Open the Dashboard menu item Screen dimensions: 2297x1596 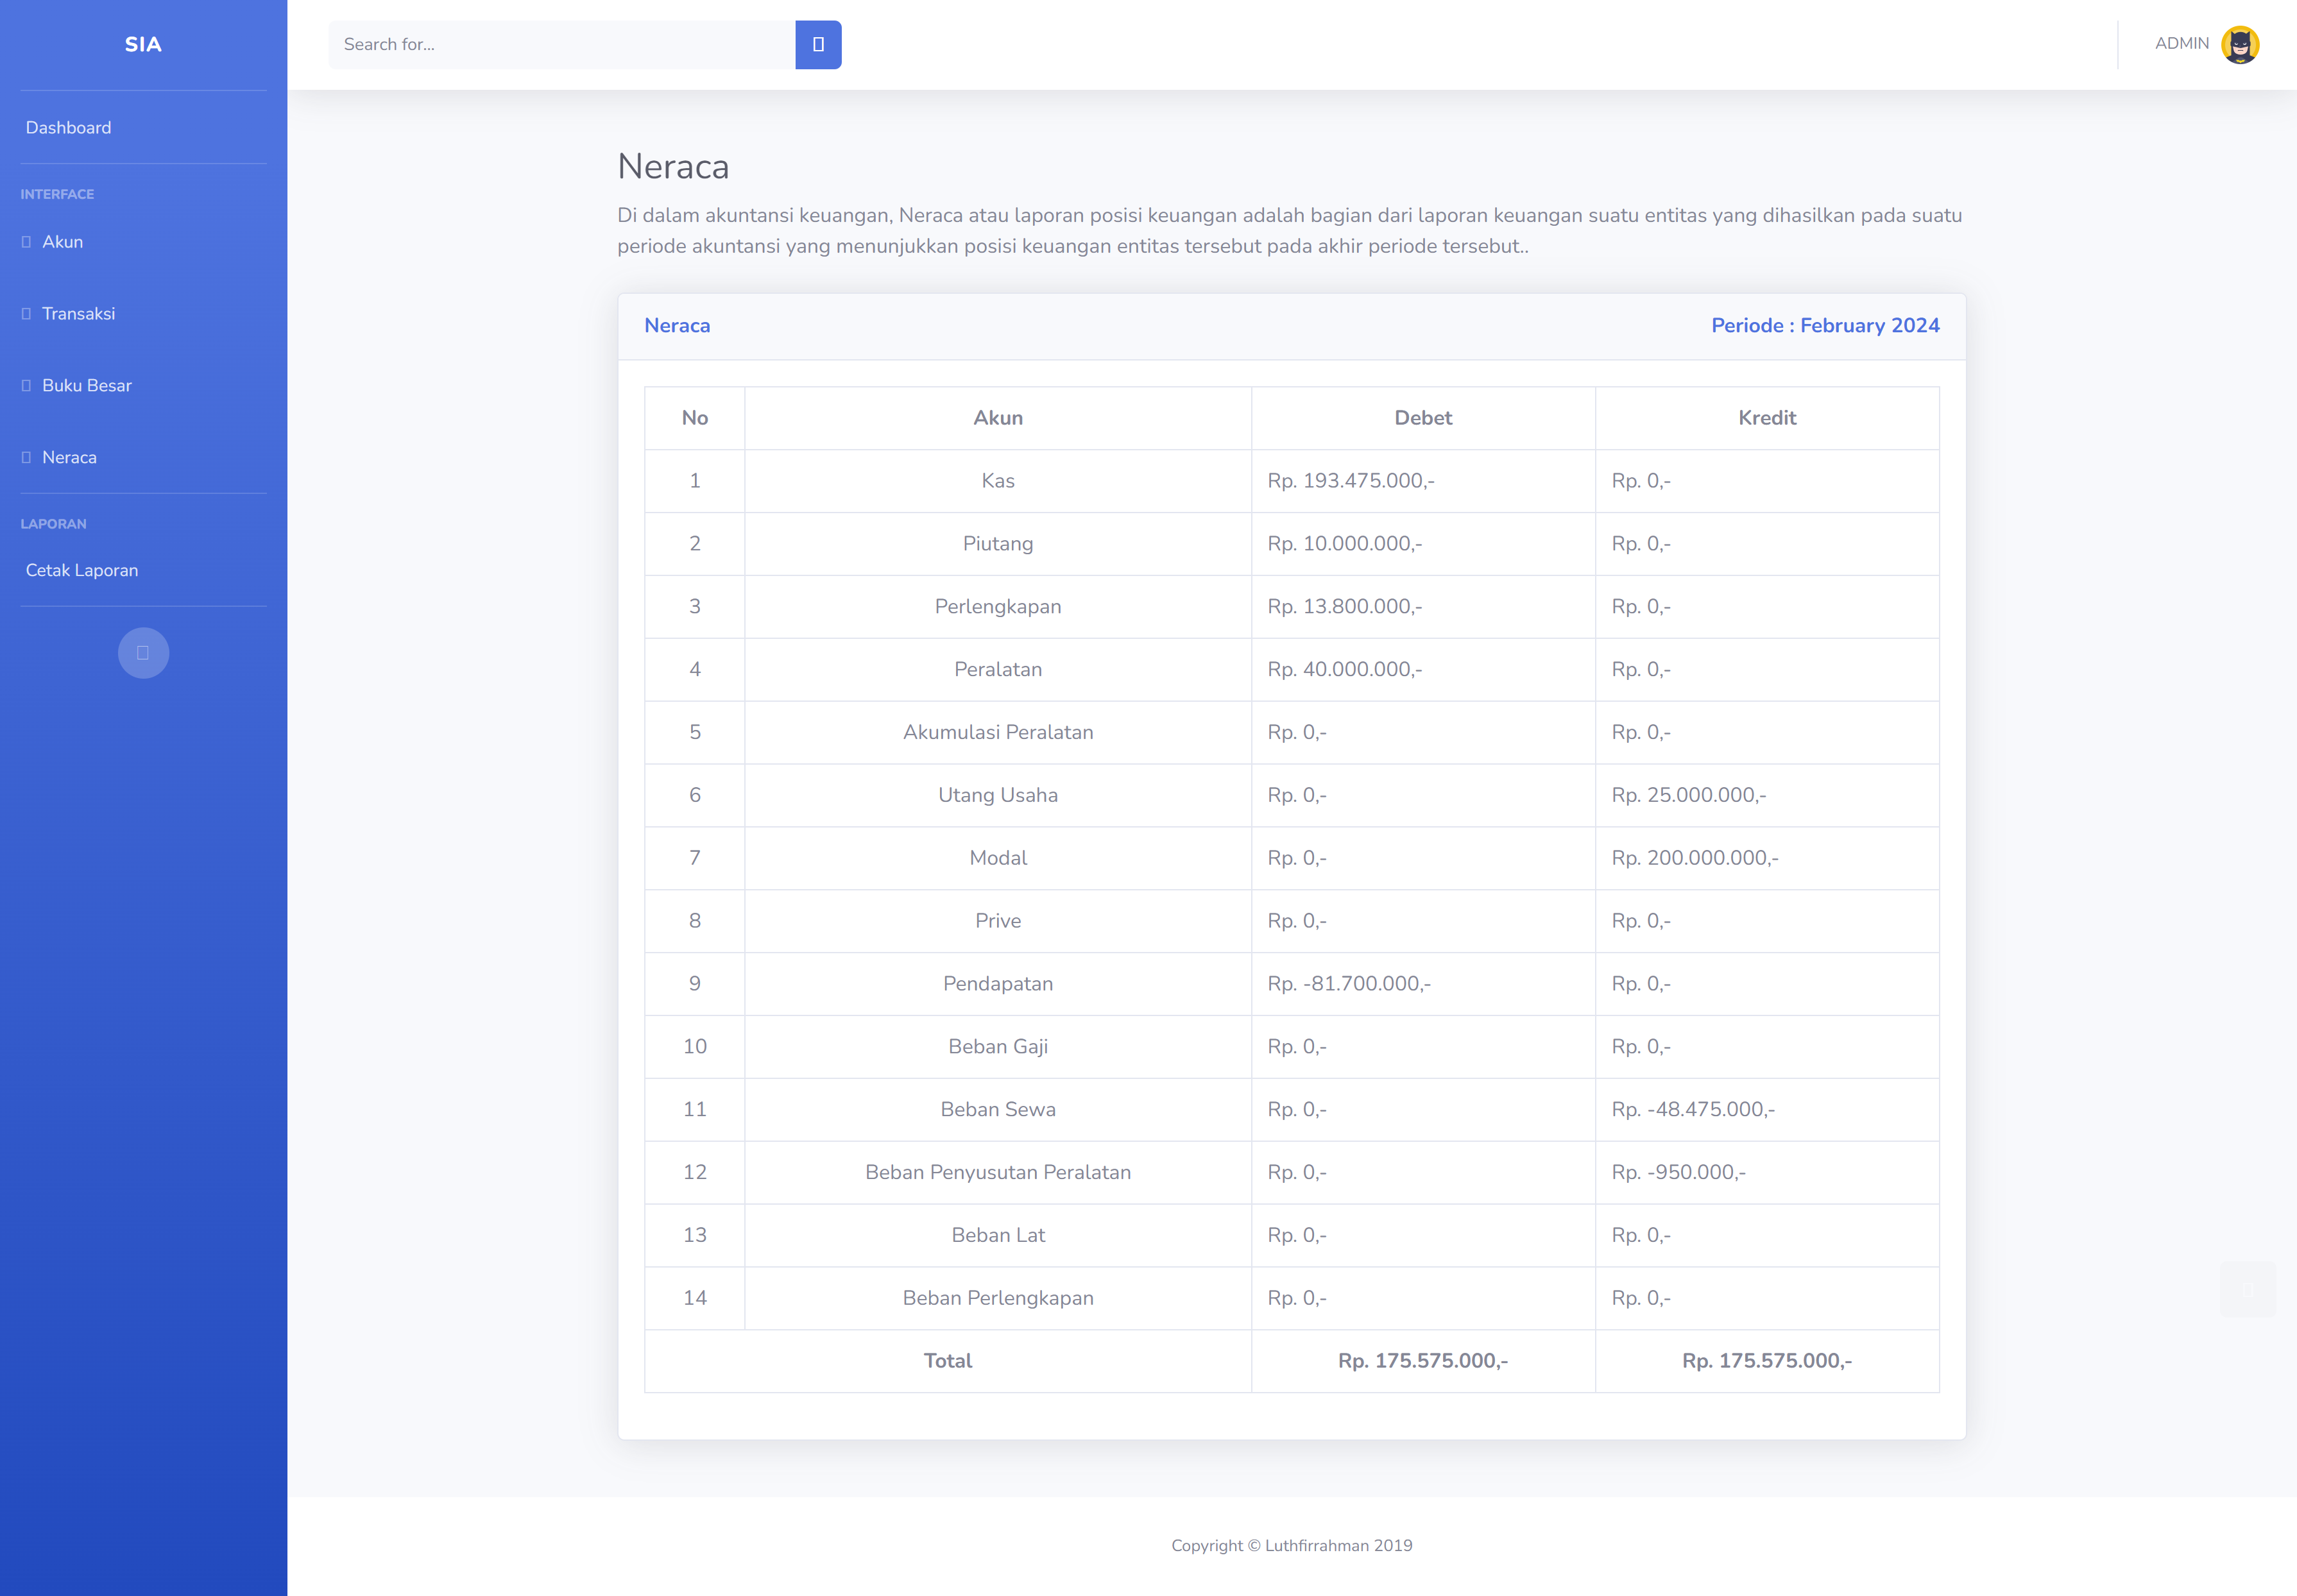coord(69,128)
